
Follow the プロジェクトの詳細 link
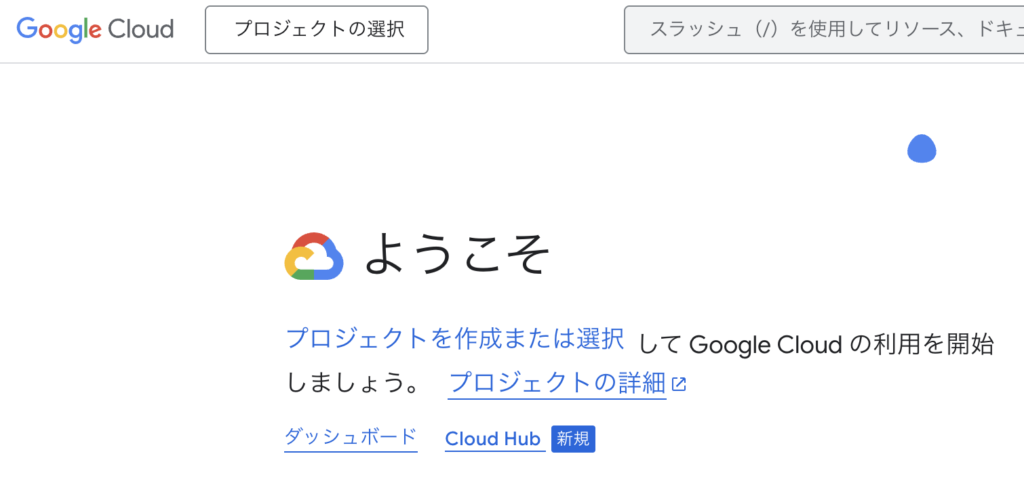tap(557, 382)
